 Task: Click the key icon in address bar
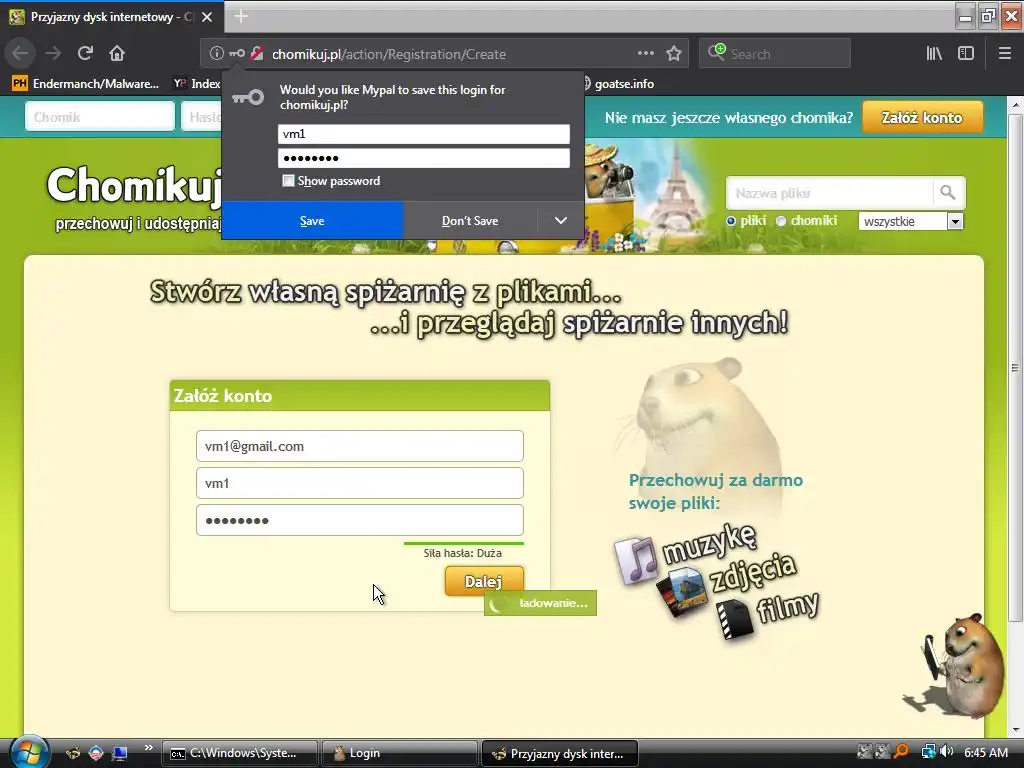pyautogui.click(x=237, y=54)
